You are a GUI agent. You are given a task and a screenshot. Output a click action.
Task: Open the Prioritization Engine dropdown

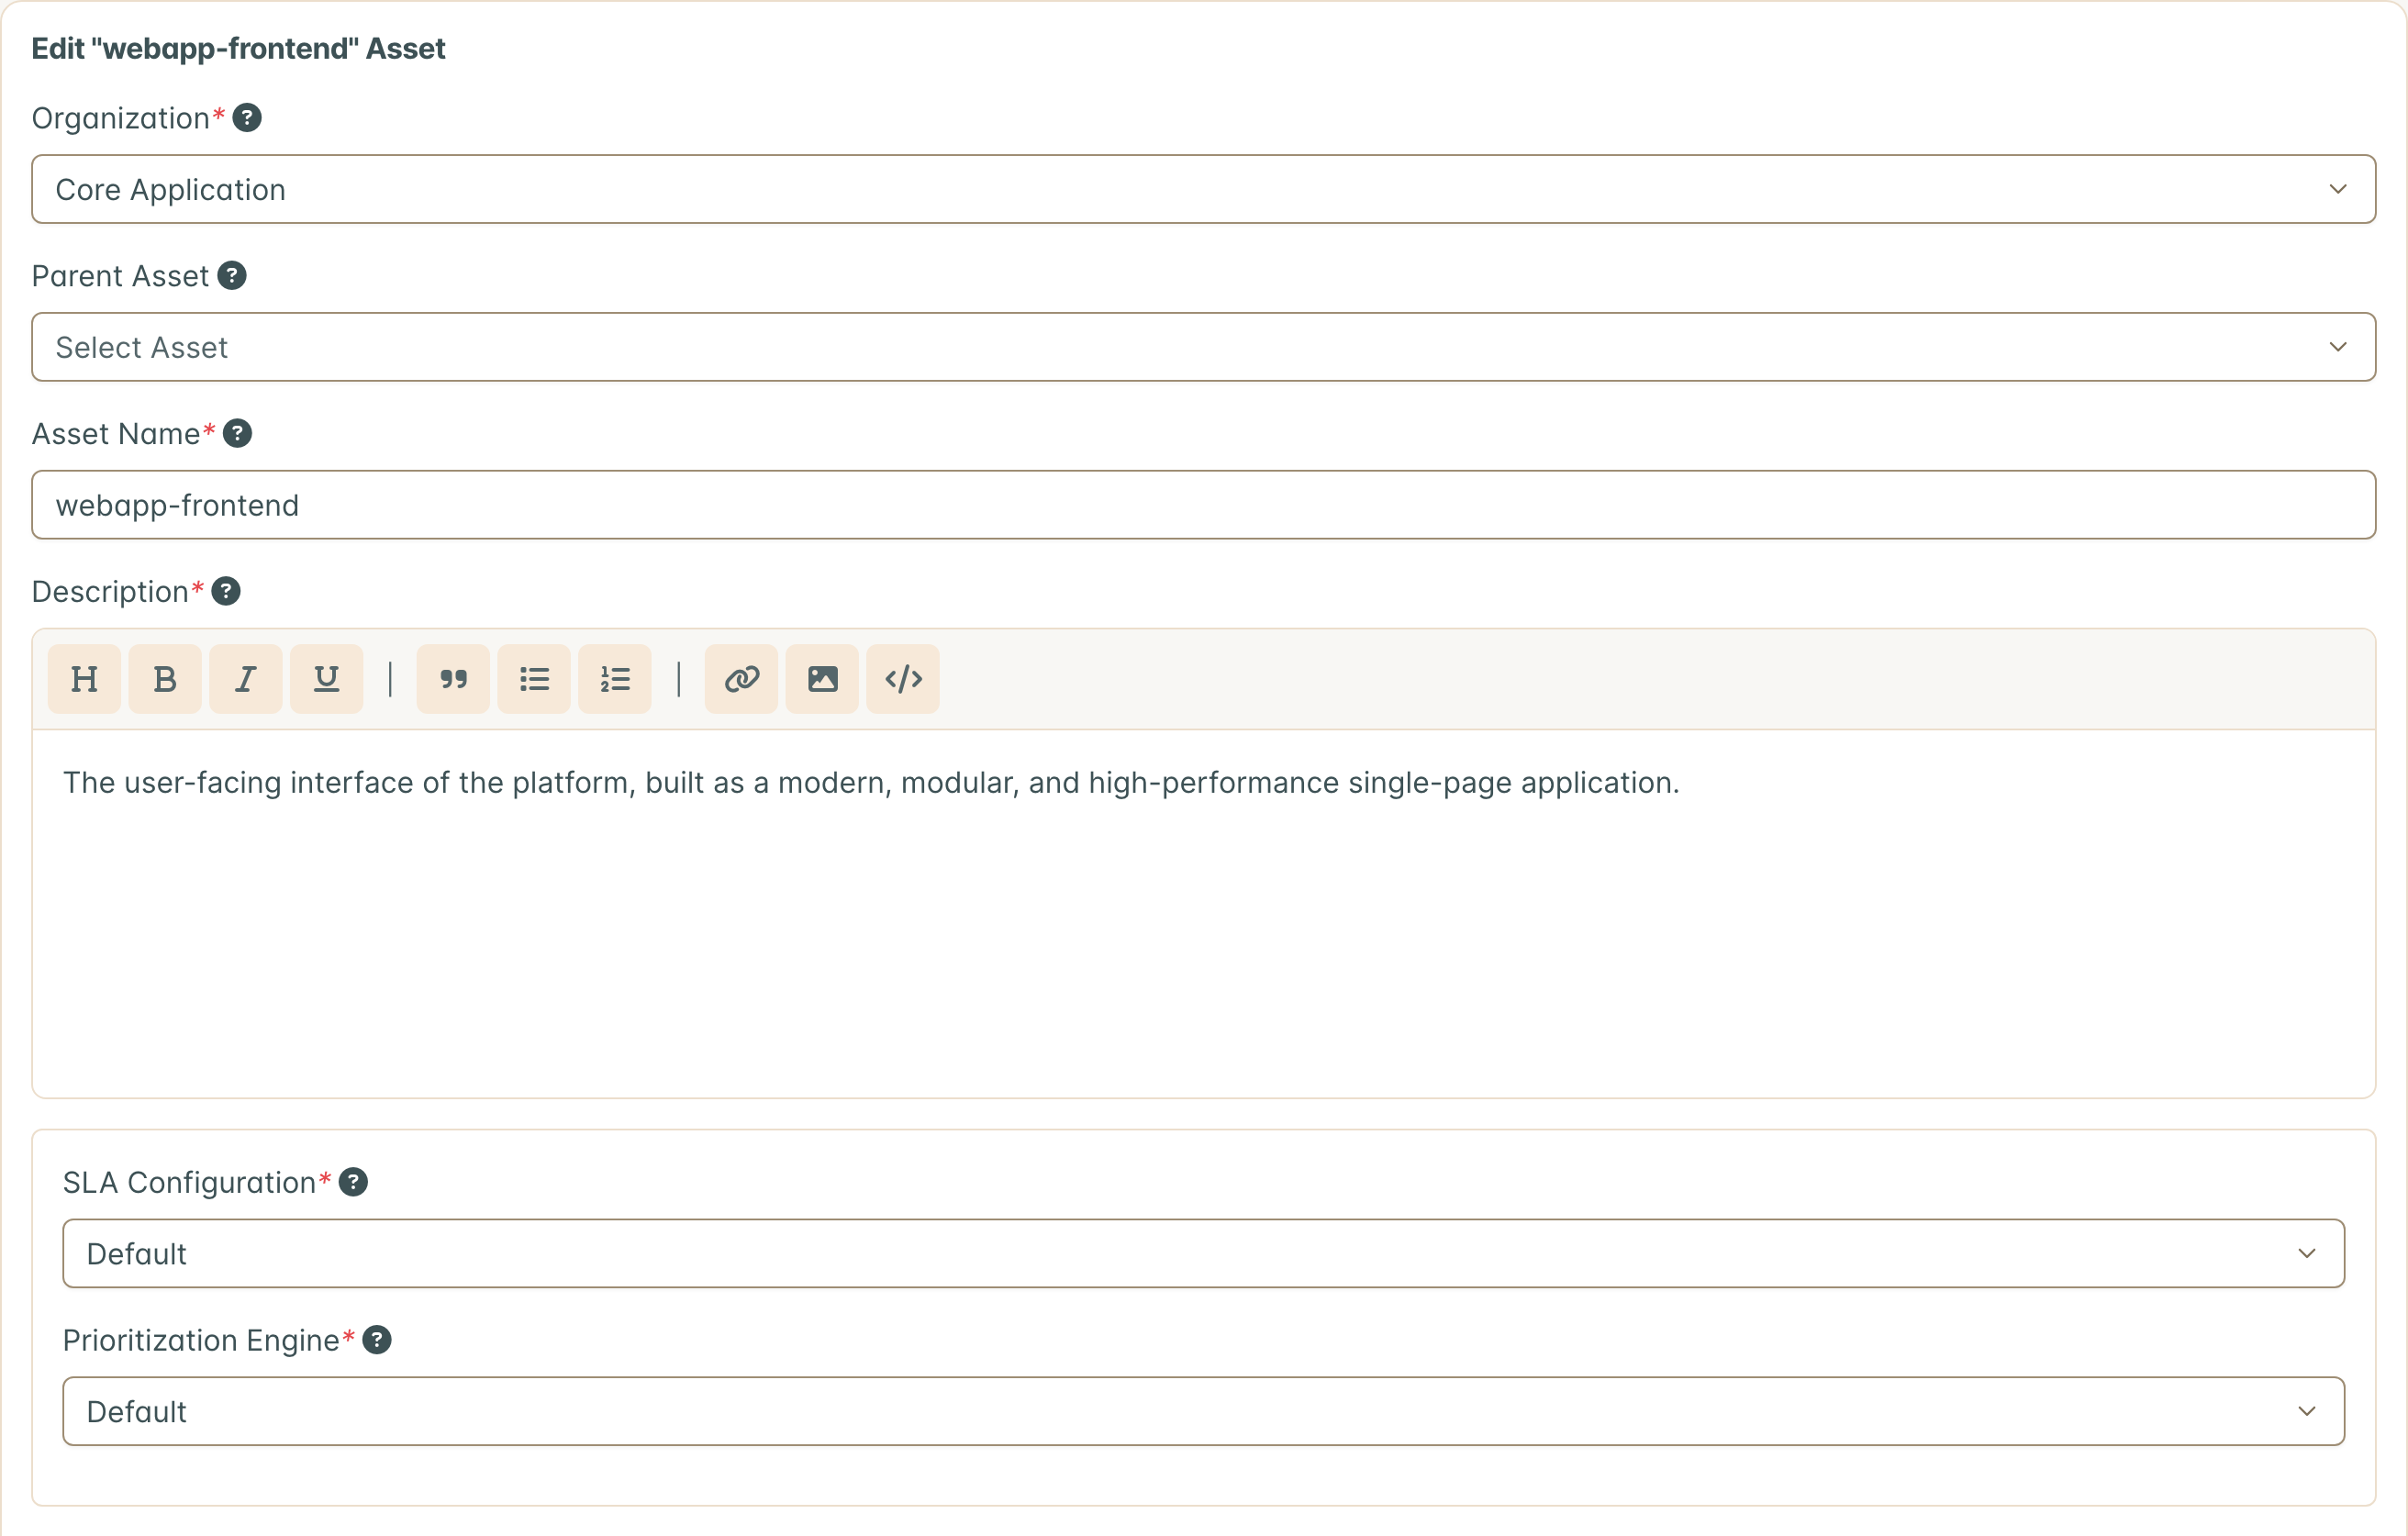[1204, 1411]
